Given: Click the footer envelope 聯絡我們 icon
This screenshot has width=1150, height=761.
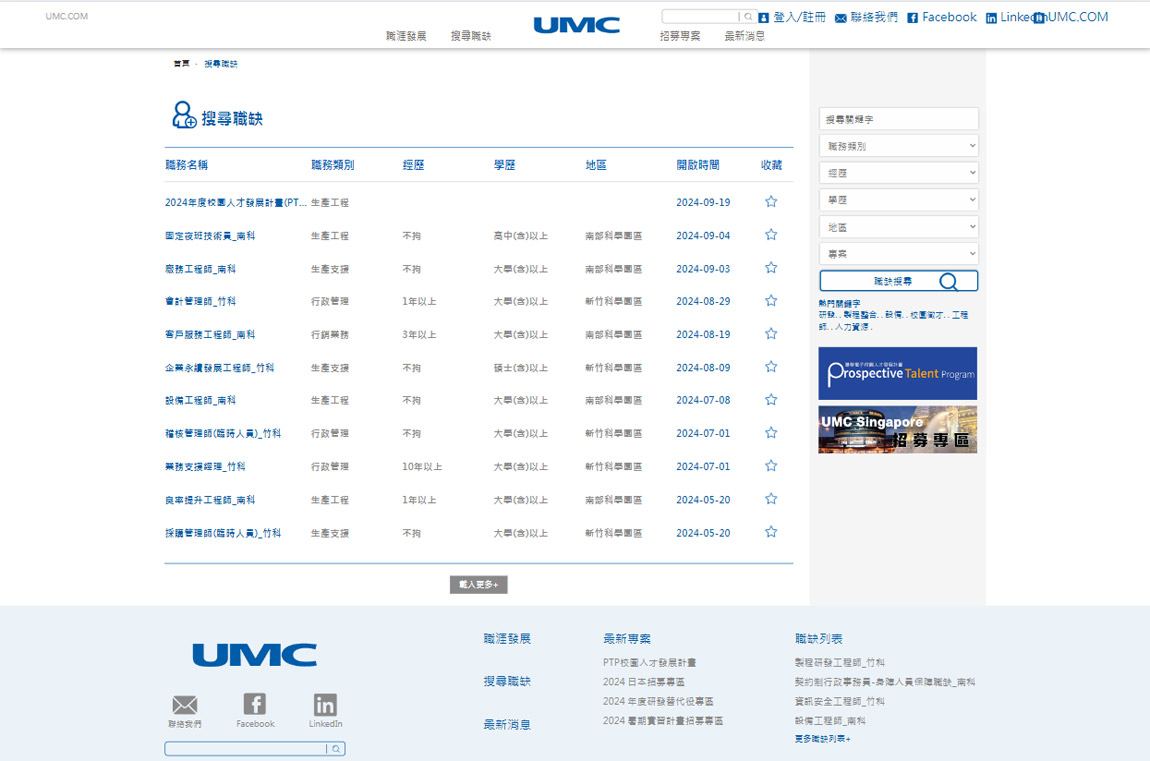Looking at the screenshot, I should pyautogui.click(x=185, y=705).
